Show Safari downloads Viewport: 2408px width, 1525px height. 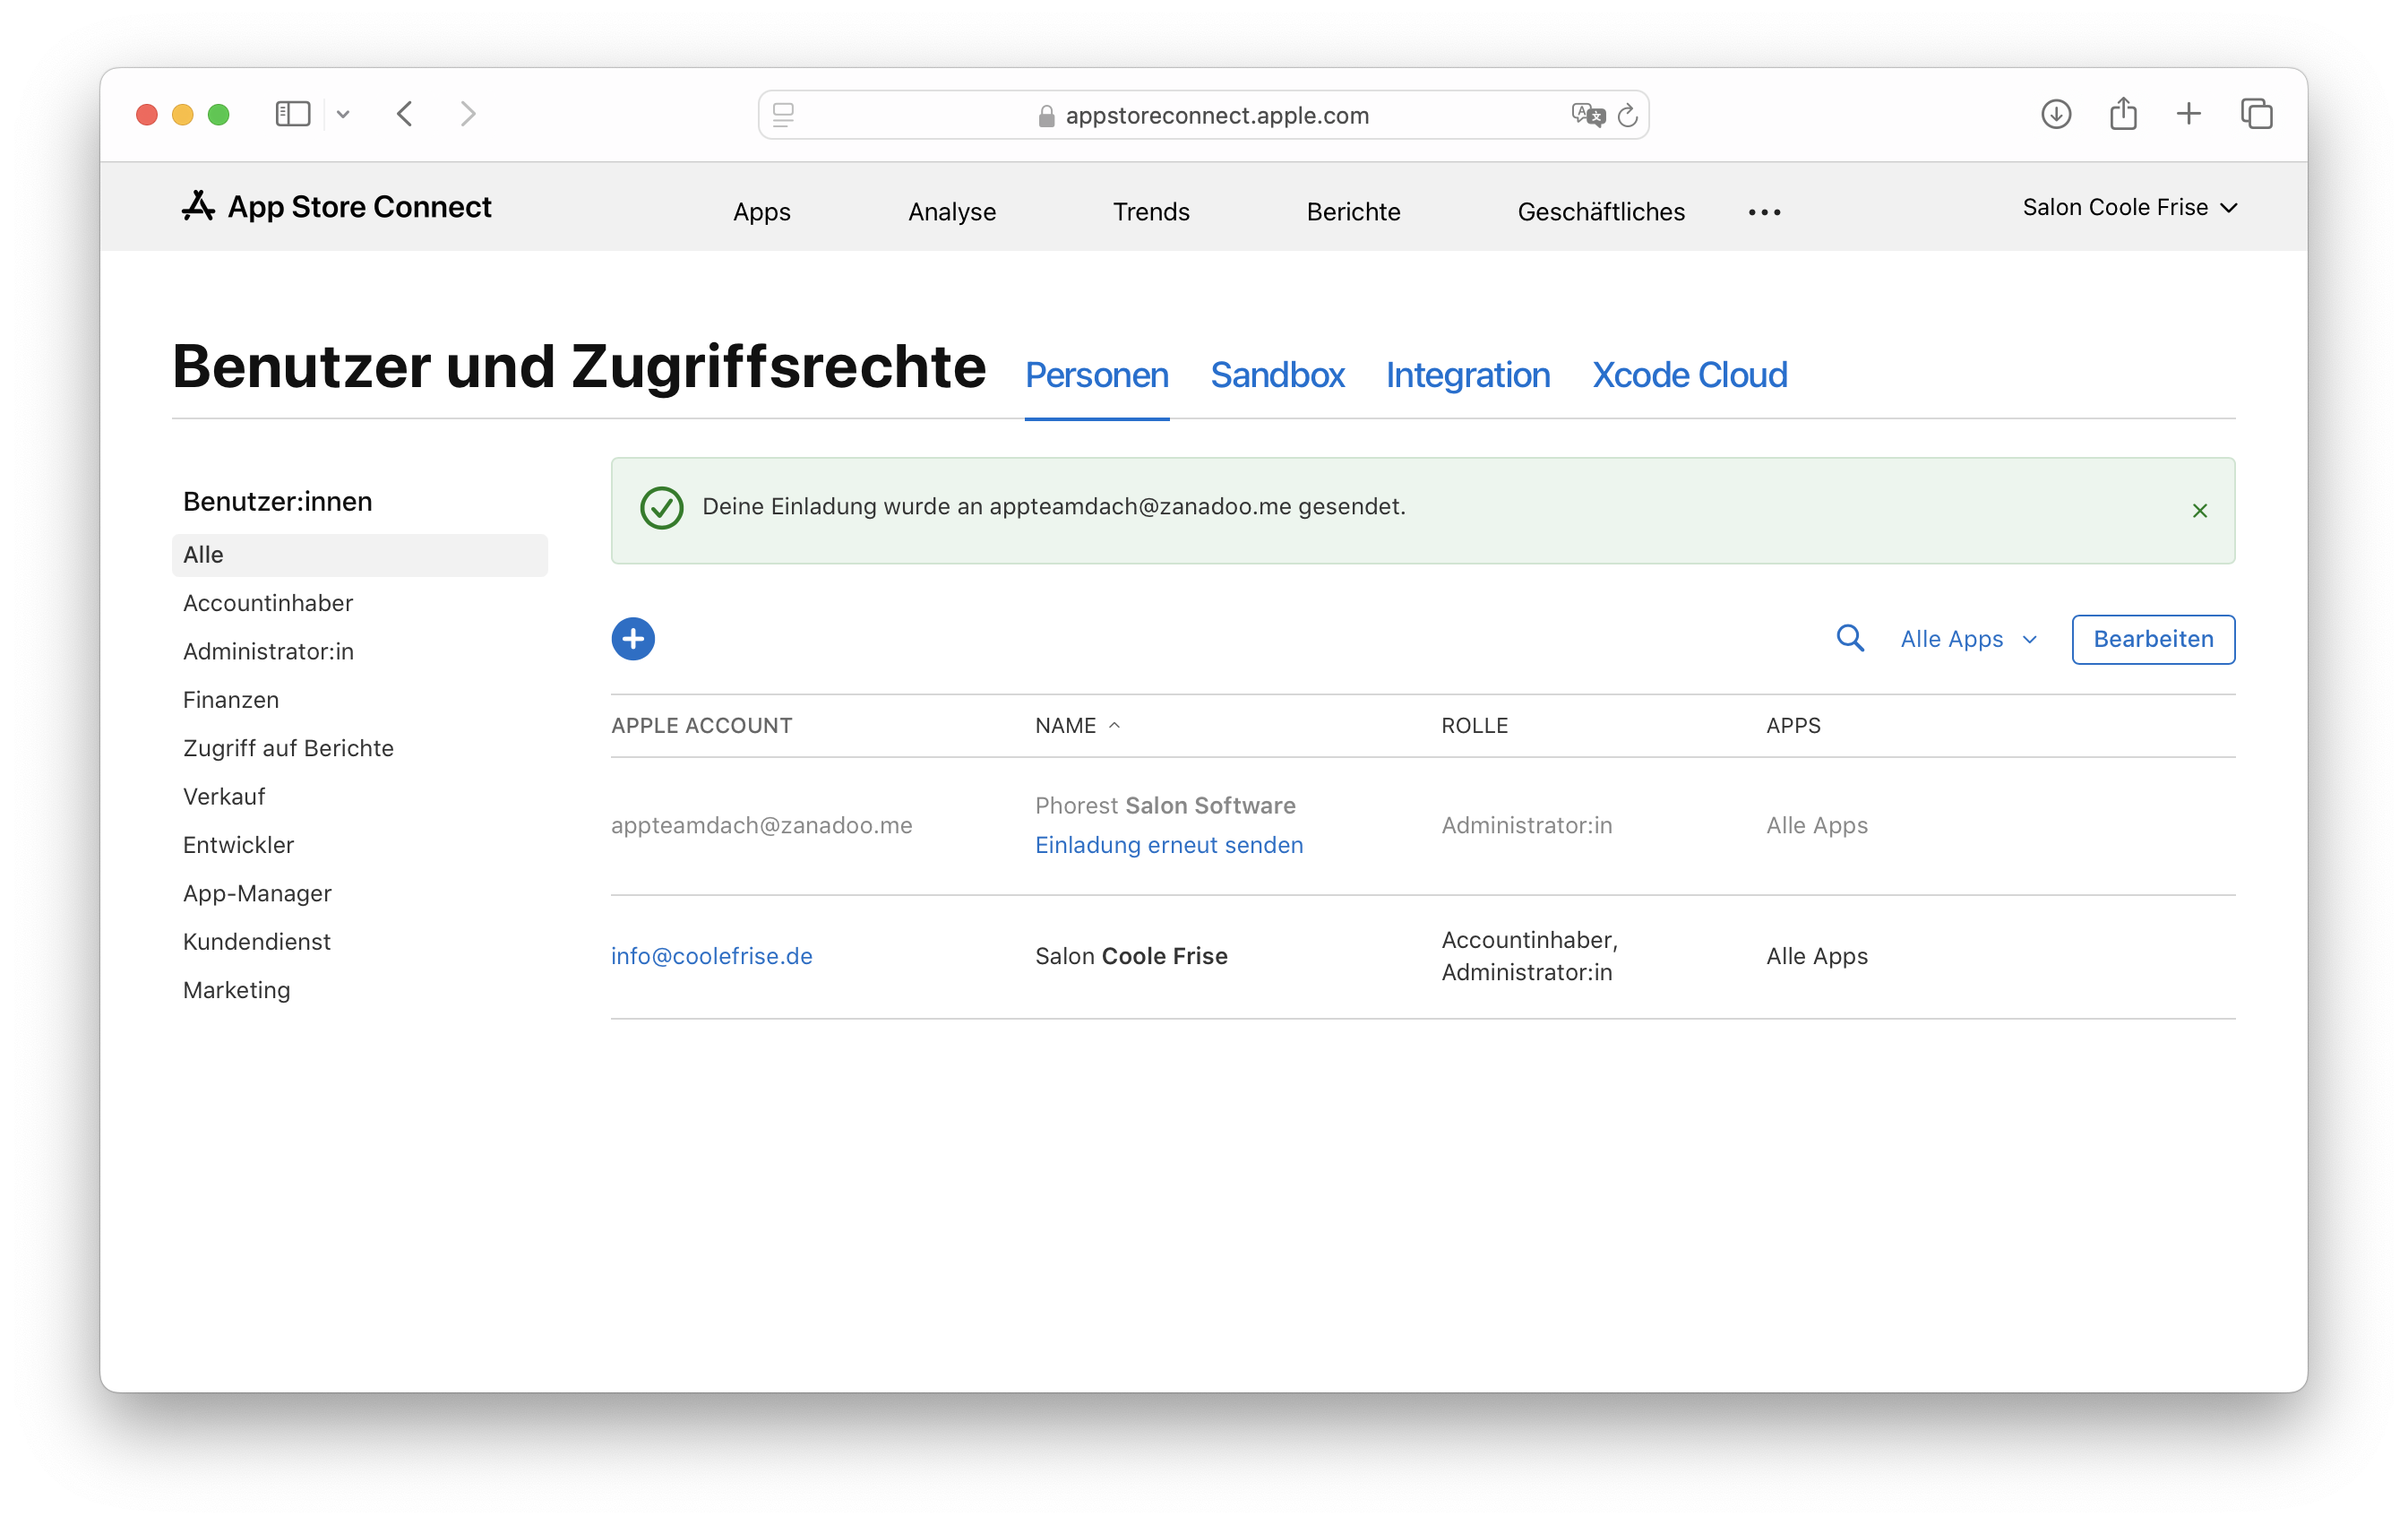click(2055, 114)
